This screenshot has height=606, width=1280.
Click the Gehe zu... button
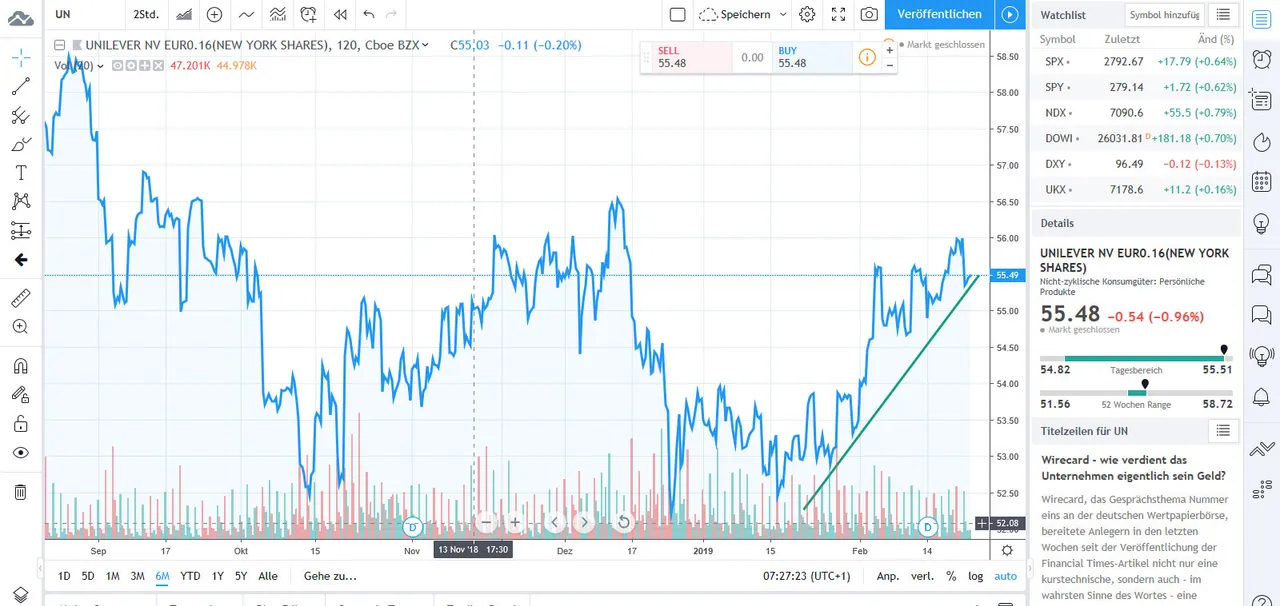pyautogui.click(x=330, y=576)
